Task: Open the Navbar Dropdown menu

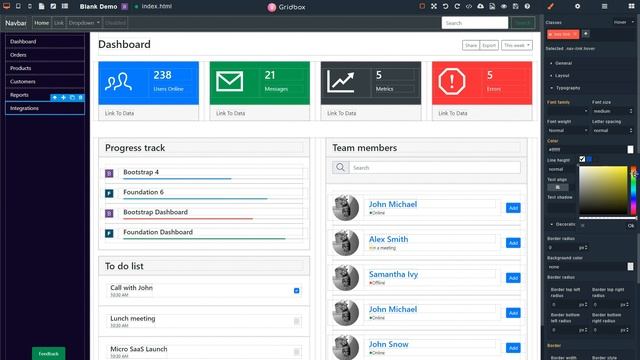Action: tap(84, 23)
